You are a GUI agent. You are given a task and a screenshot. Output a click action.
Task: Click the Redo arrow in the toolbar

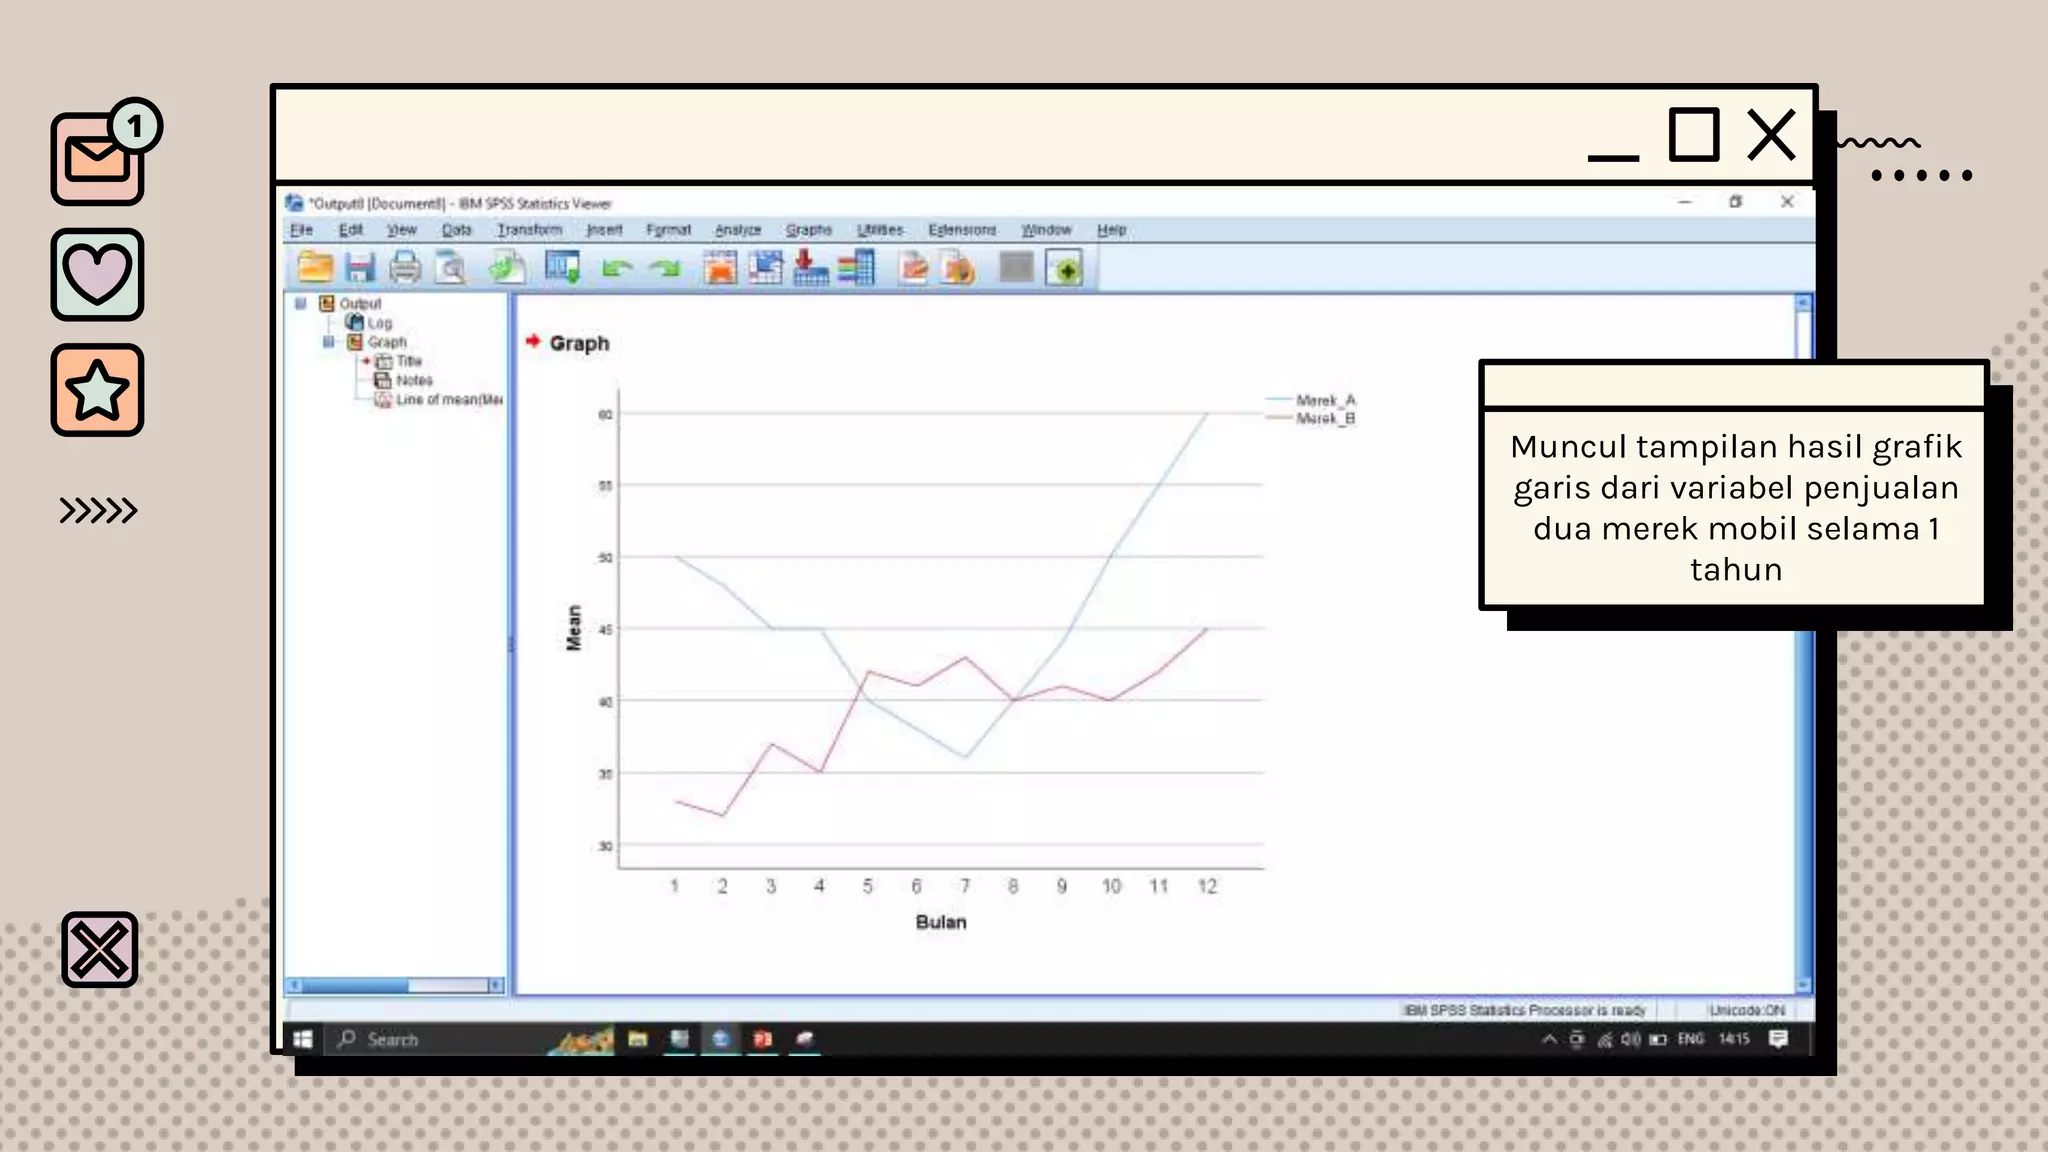(x=663, y=268)
